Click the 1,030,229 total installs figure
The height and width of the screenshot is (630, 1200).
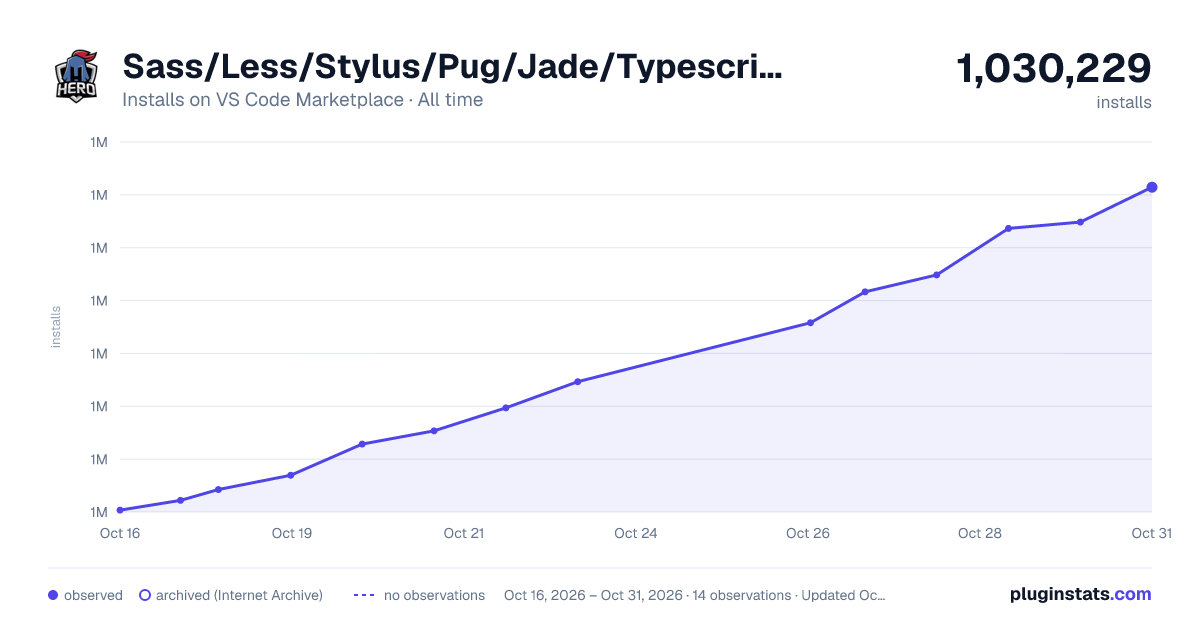1054,69
